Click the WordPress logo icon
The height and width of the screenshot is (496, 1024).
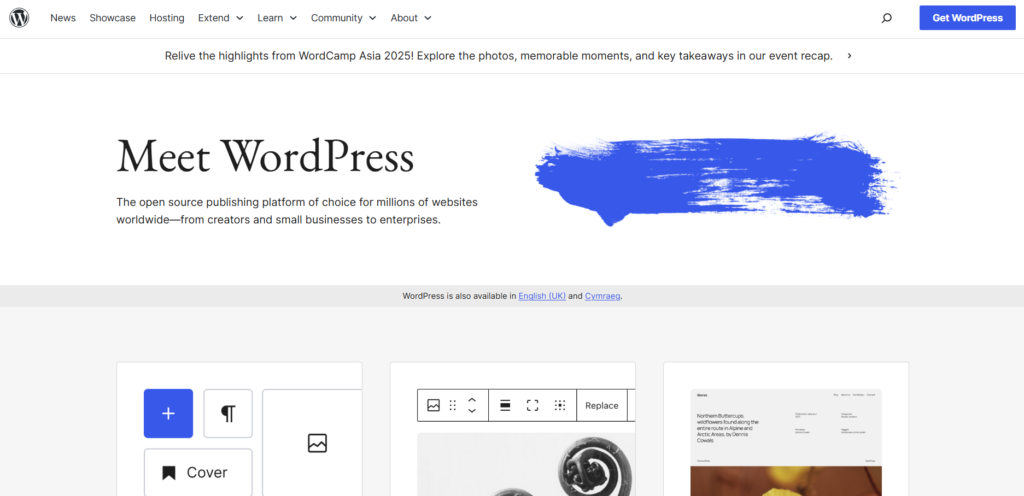tap(19, 18)
